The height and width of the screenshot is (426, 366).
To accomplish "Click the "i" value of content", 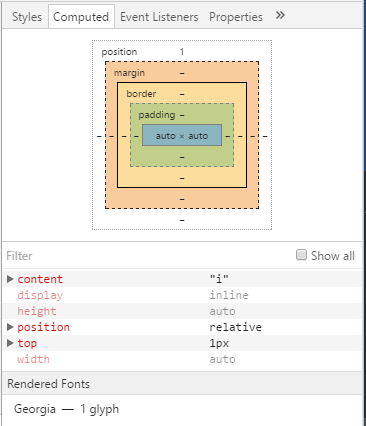I will [x=219, y=279].
